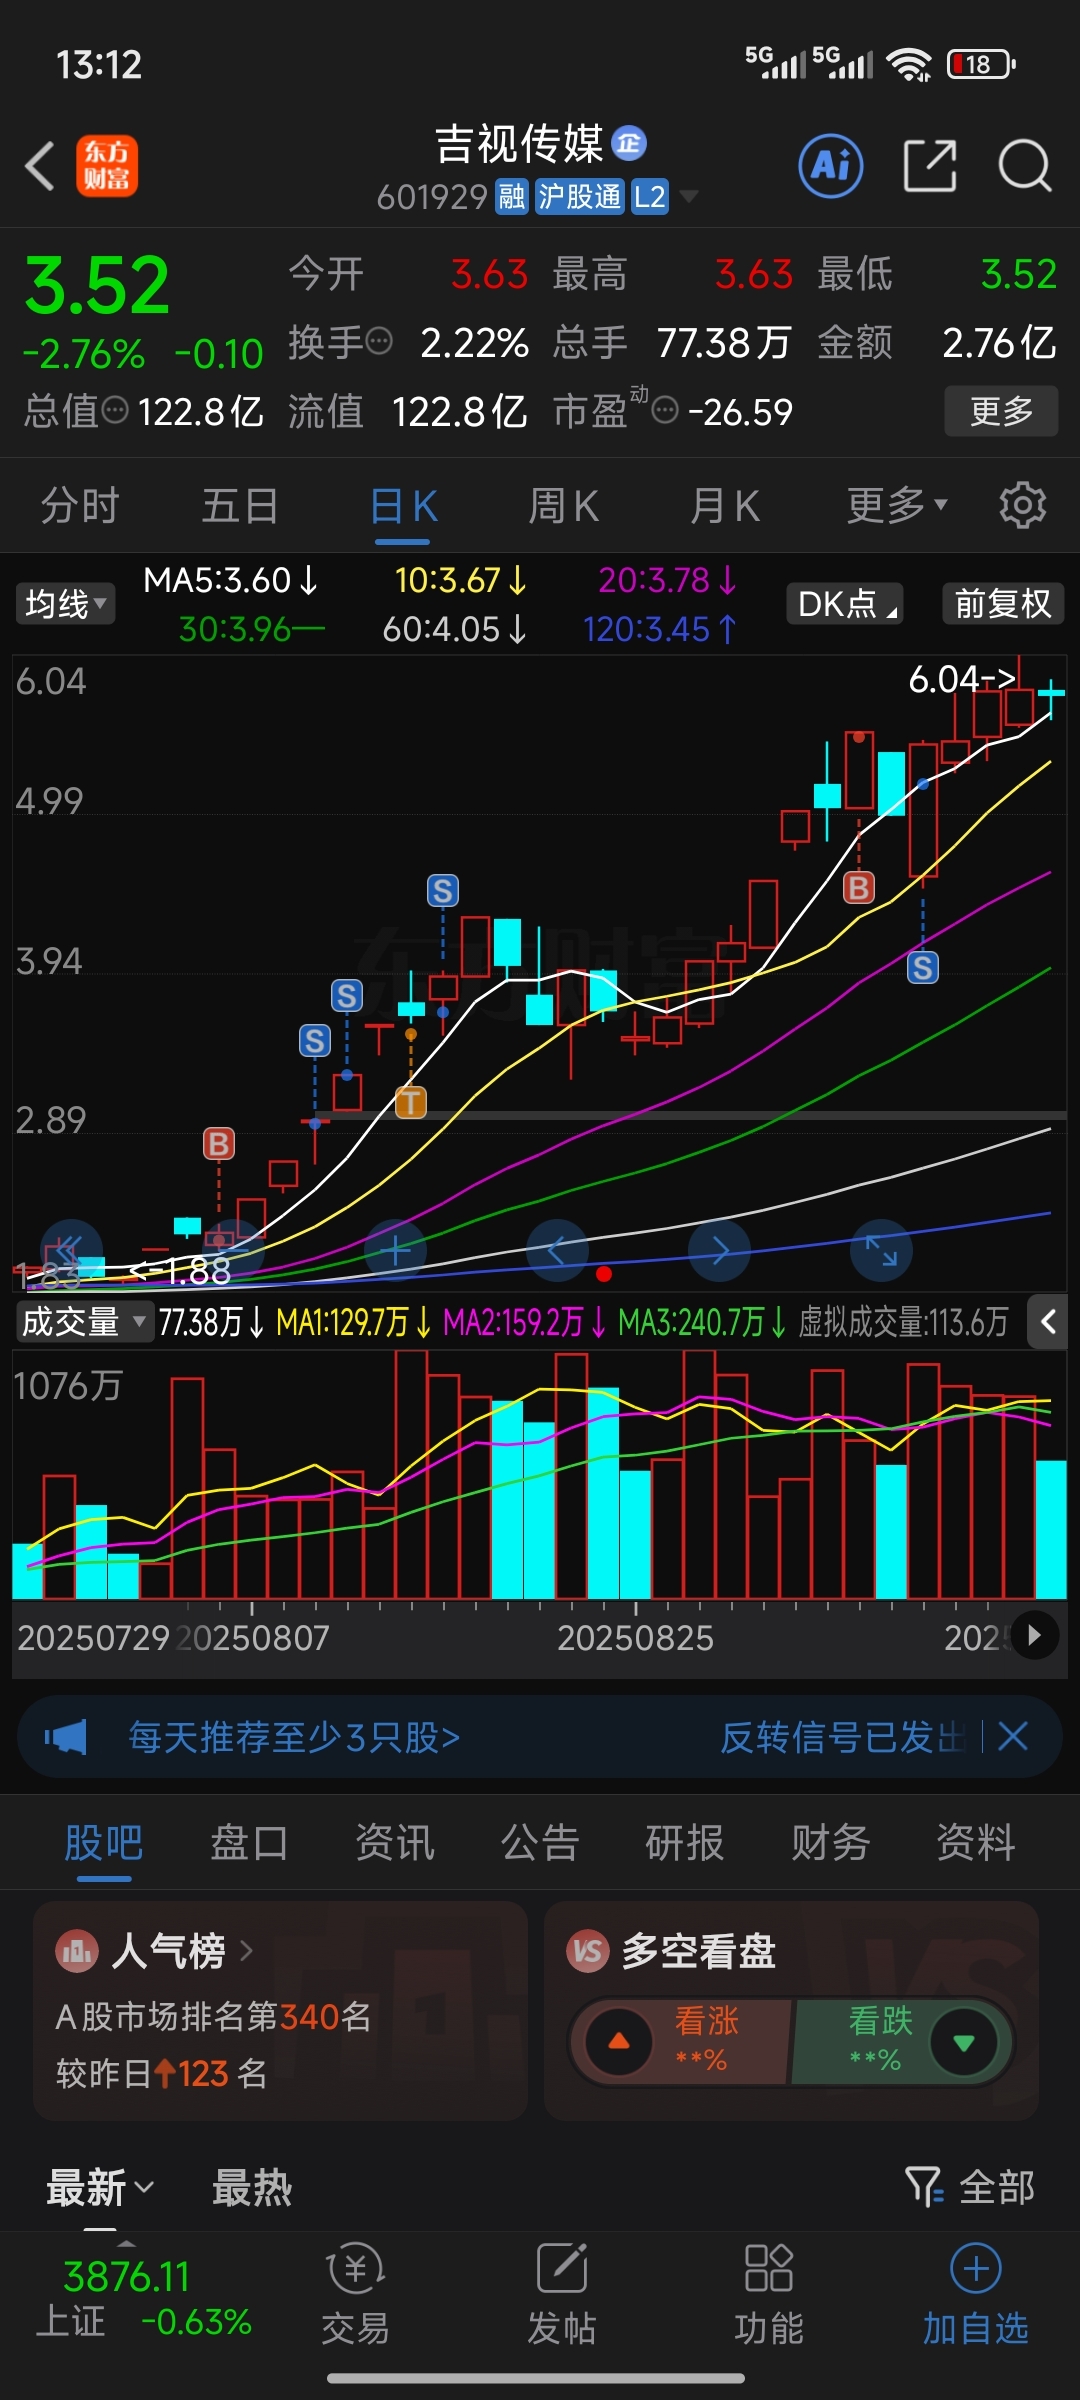The image size is (1080, 2400).
Task: Tap the zoom-in plus chart control
Action: [x=396, y=1250]
